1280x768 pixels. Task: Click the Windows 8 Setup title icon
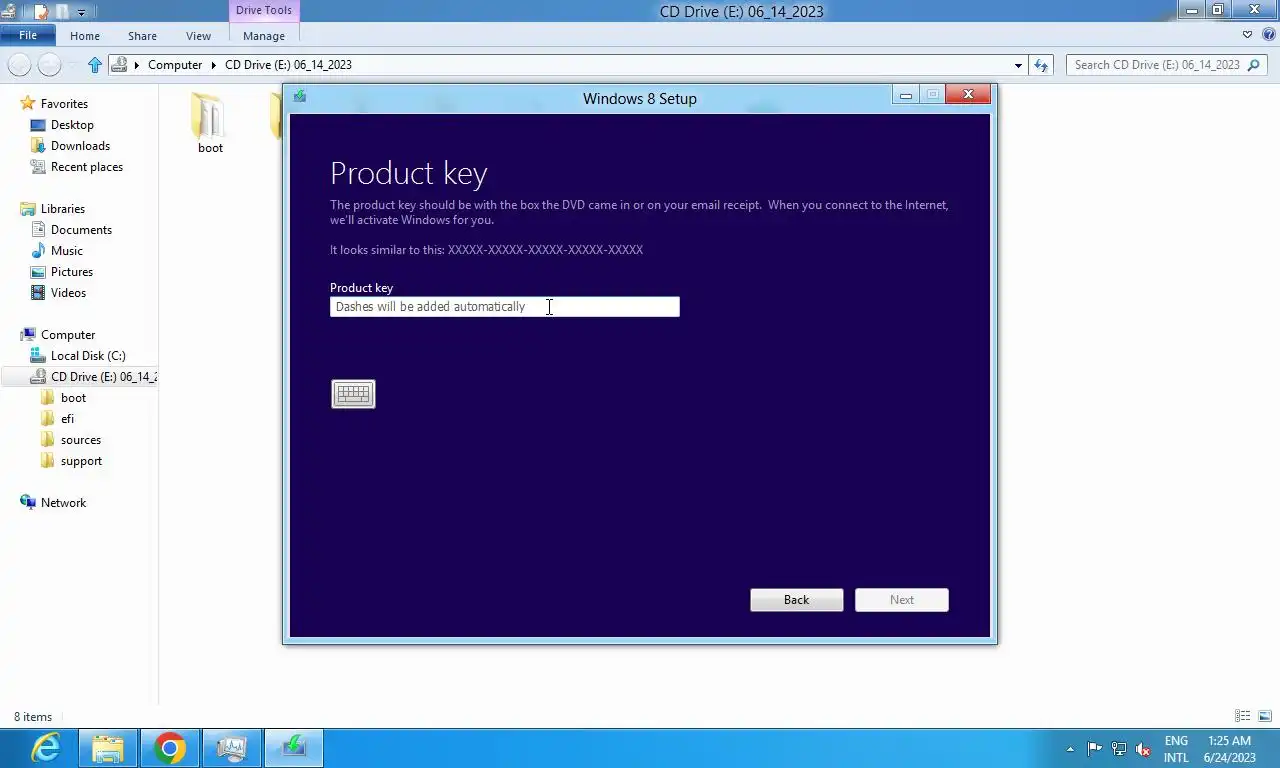[x=300, y=97]
